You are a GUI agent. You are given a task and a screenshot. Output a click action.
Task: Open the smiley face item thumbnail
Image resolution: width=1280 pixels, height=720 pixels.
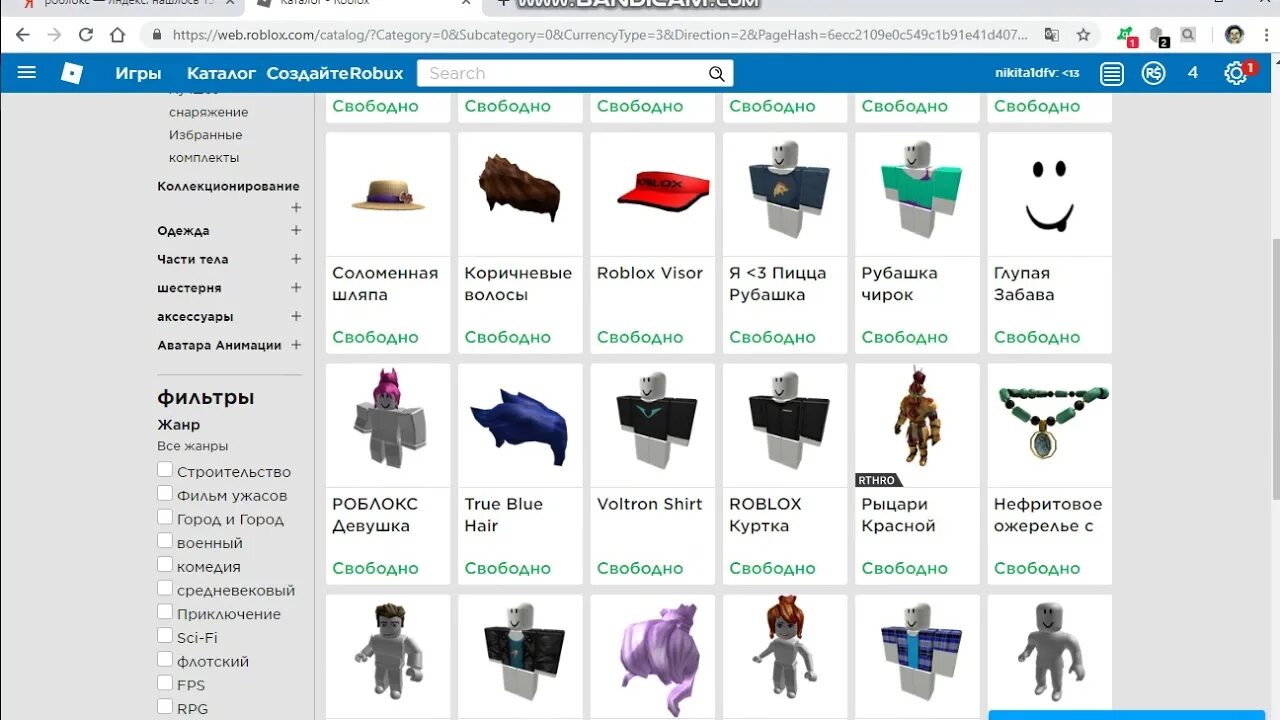pyautogui.click(x=1049, y=194)
